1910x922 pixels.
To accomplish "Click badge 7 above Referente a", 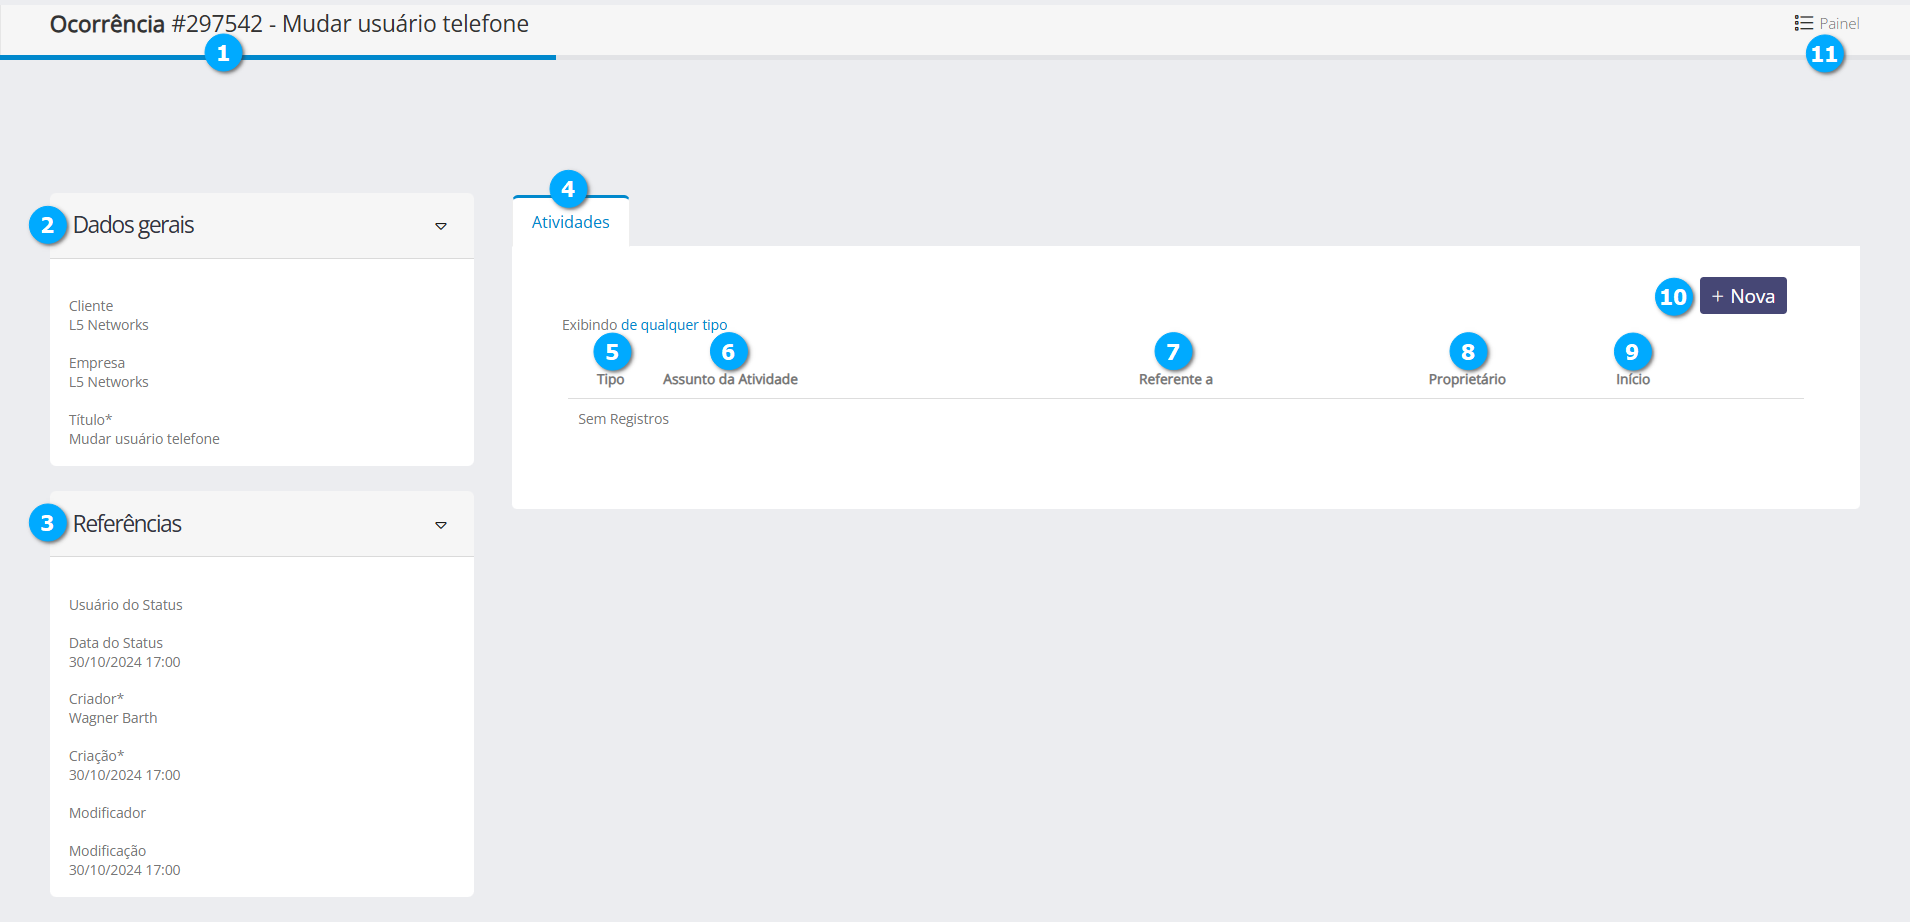I will click(x=1173, y=352).
